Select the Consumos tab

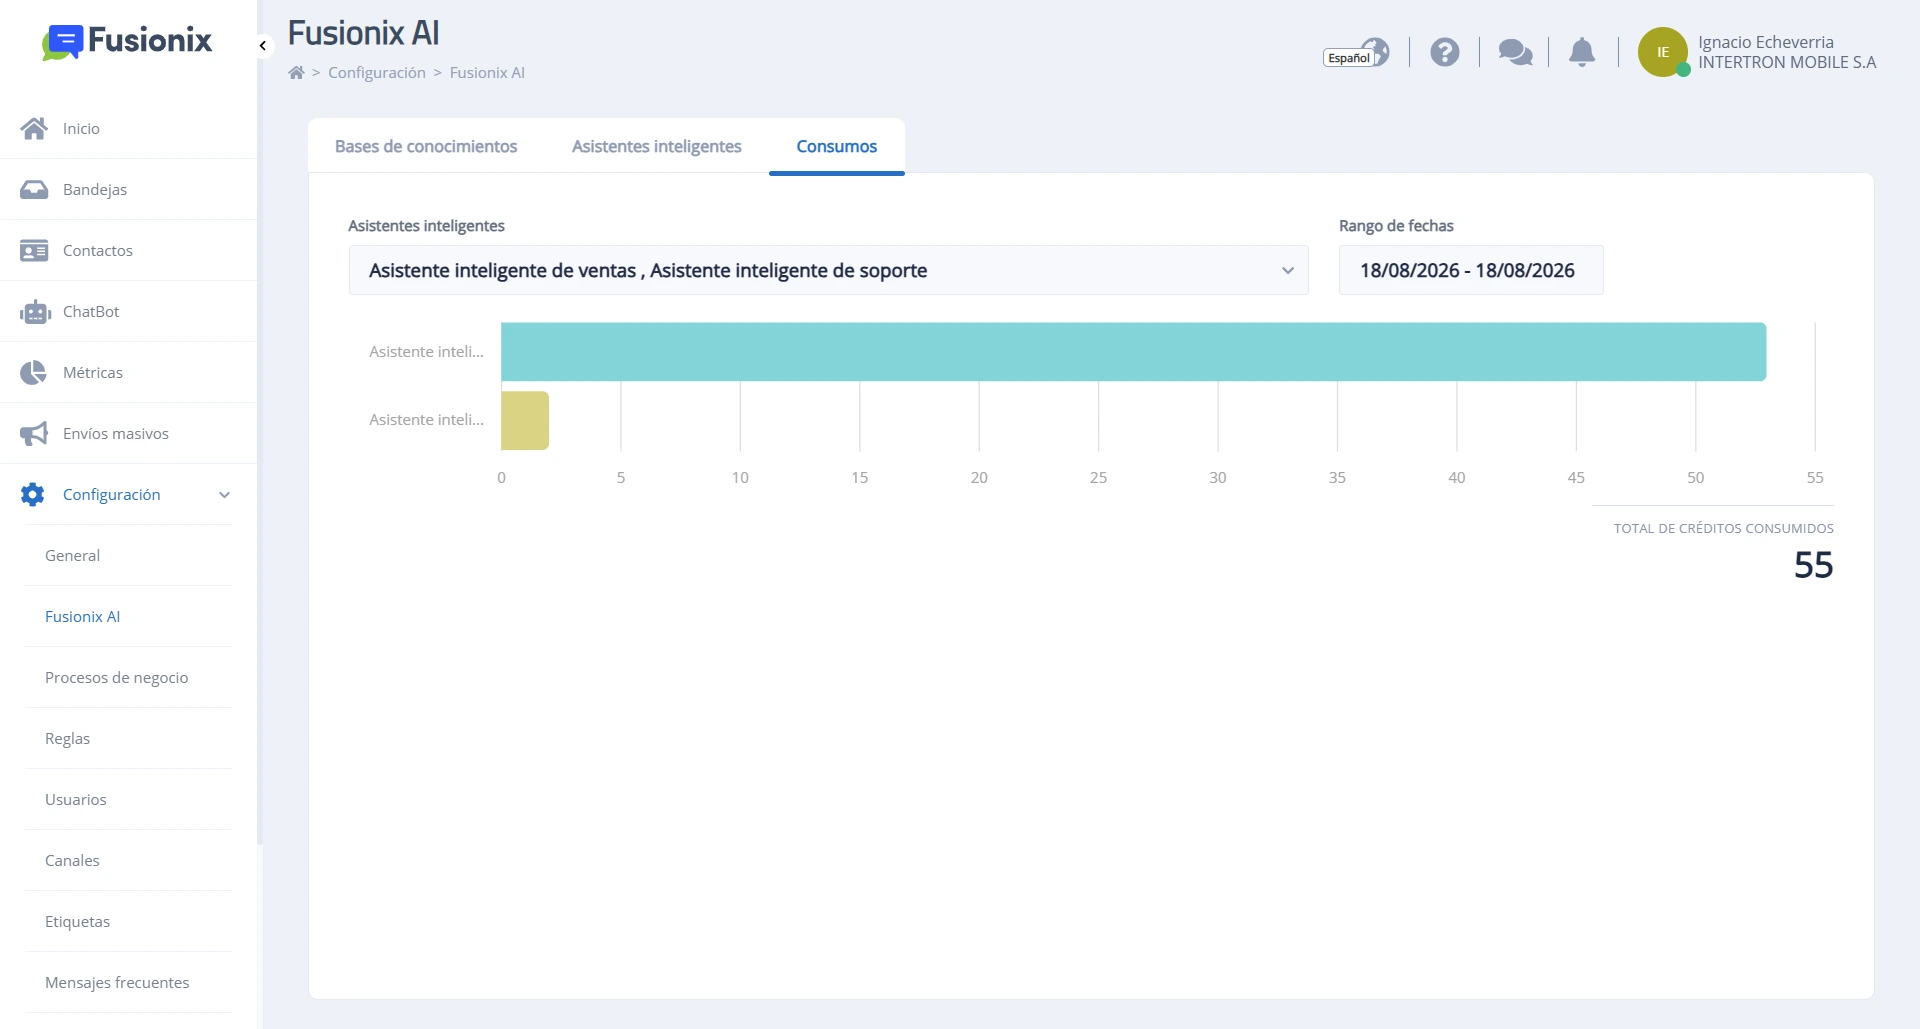(x=836, y=146)
